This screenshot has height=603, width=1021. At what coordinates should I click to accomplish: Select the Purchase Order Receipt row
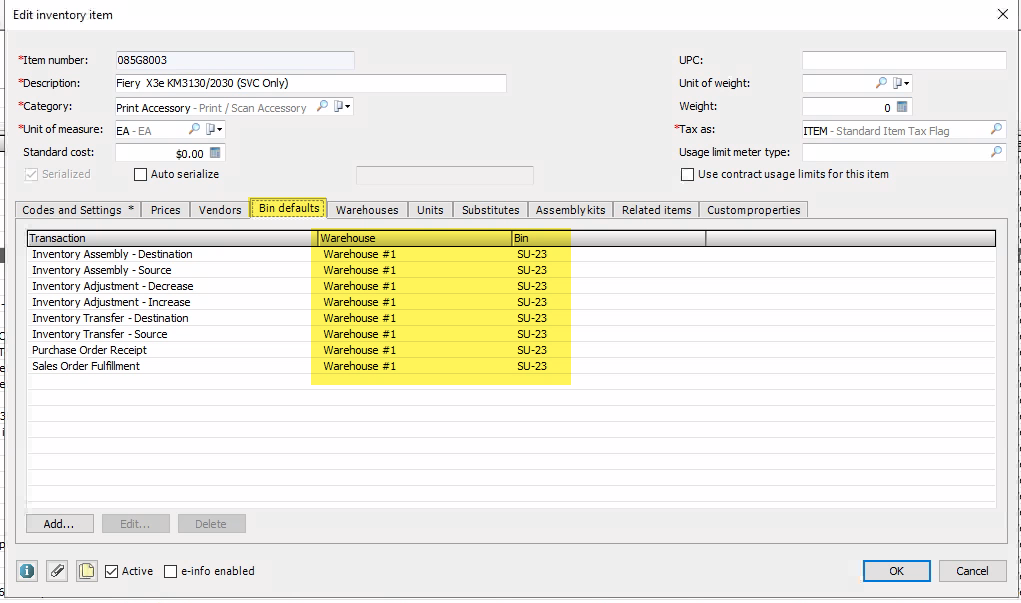click(511, 350)
